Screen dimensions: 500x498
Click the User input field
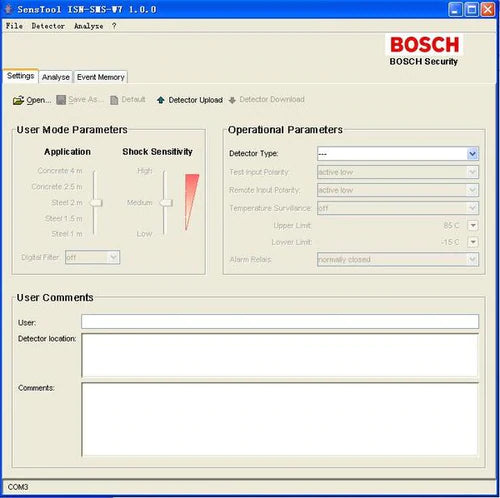(280, 322)
